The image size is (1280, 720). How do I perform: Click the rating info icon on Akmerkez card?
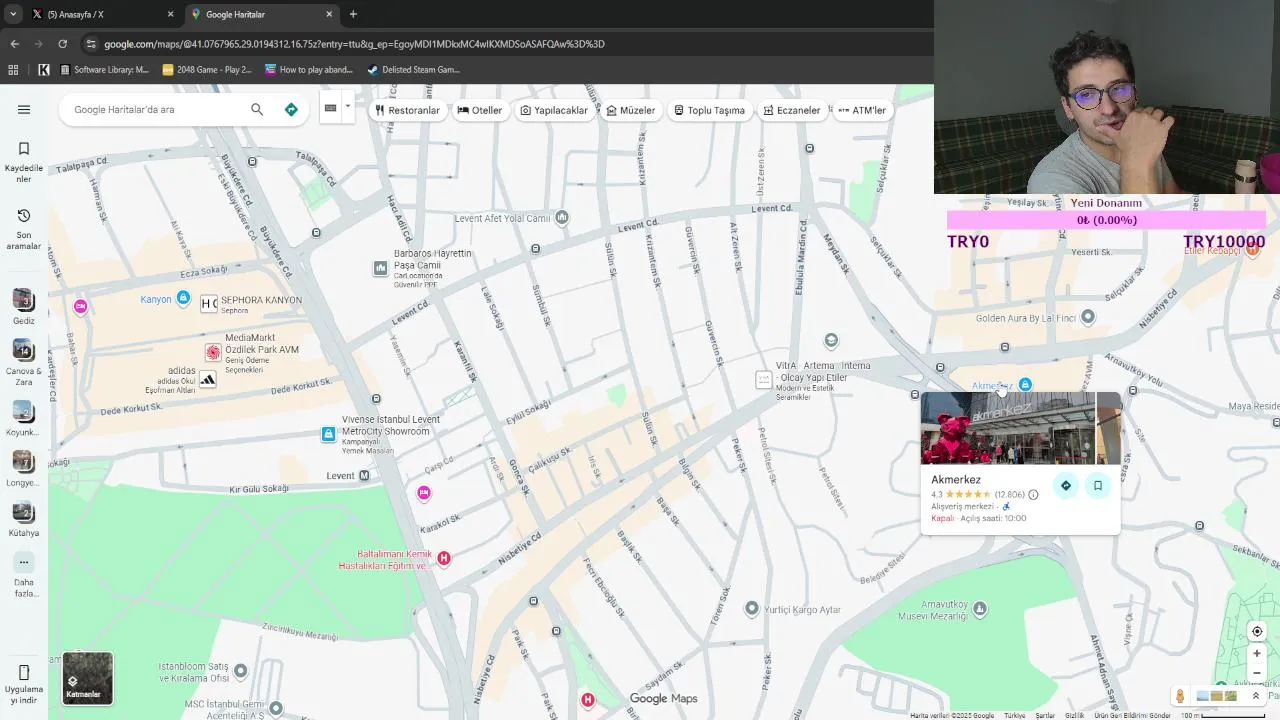pos(1033,494)
